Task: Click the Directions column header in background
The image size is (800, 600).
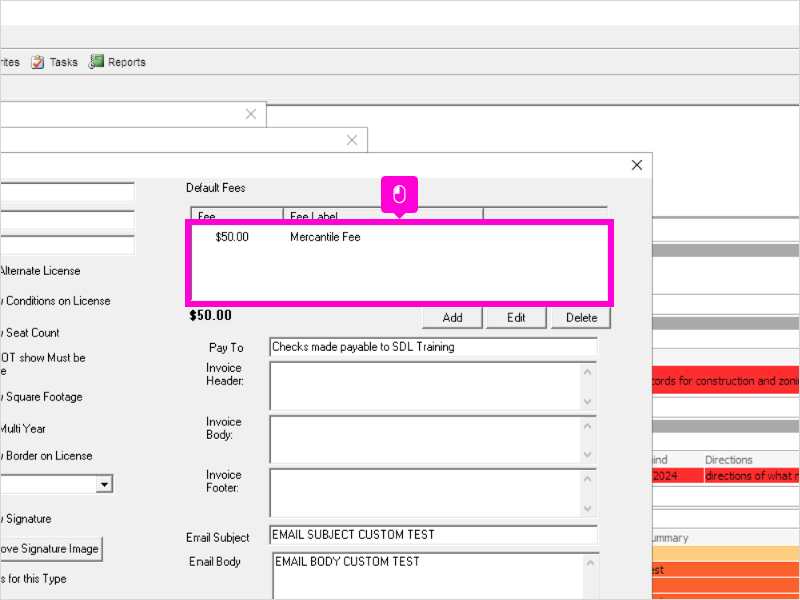Action: coord(729,460)
